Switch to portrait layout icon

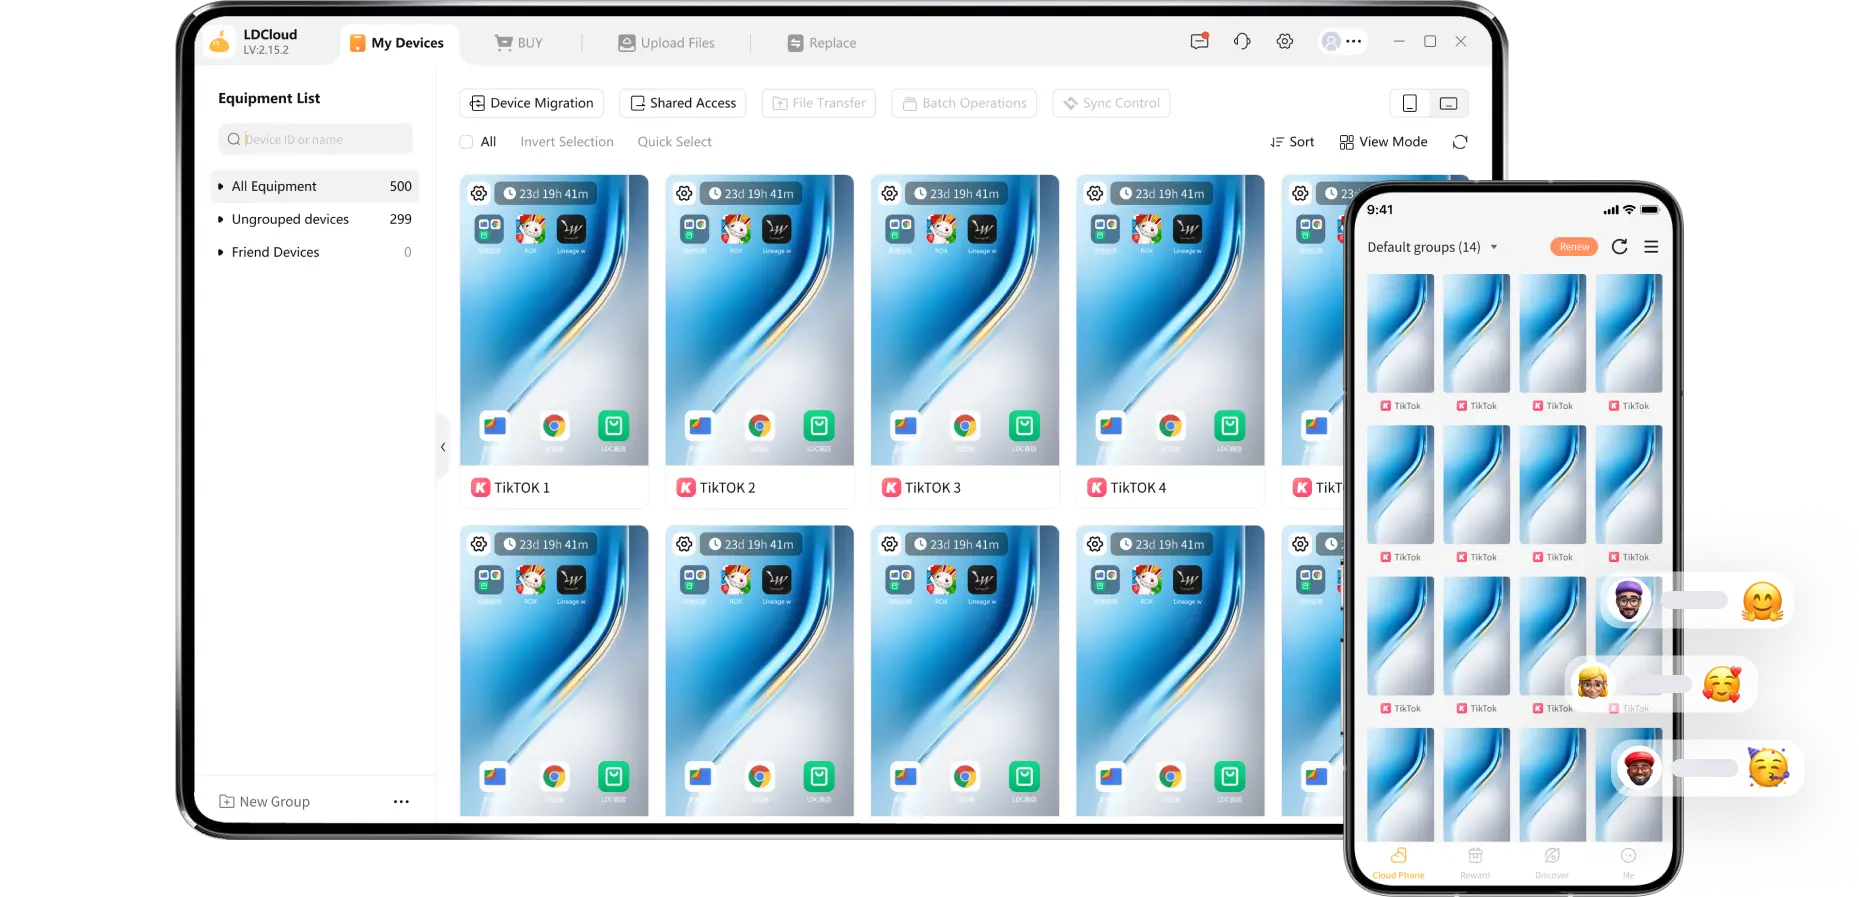(1409, 103)
